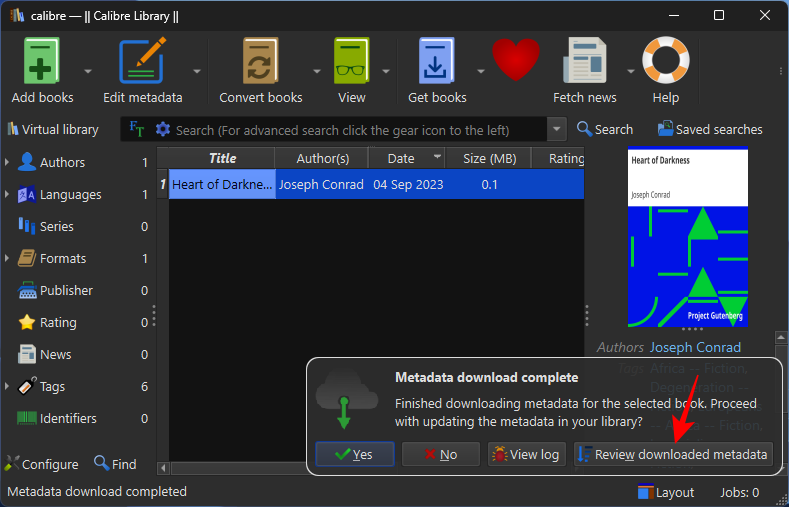The image size is (789, 507).
Task: Open the Layout button
Action: (666, 492)
